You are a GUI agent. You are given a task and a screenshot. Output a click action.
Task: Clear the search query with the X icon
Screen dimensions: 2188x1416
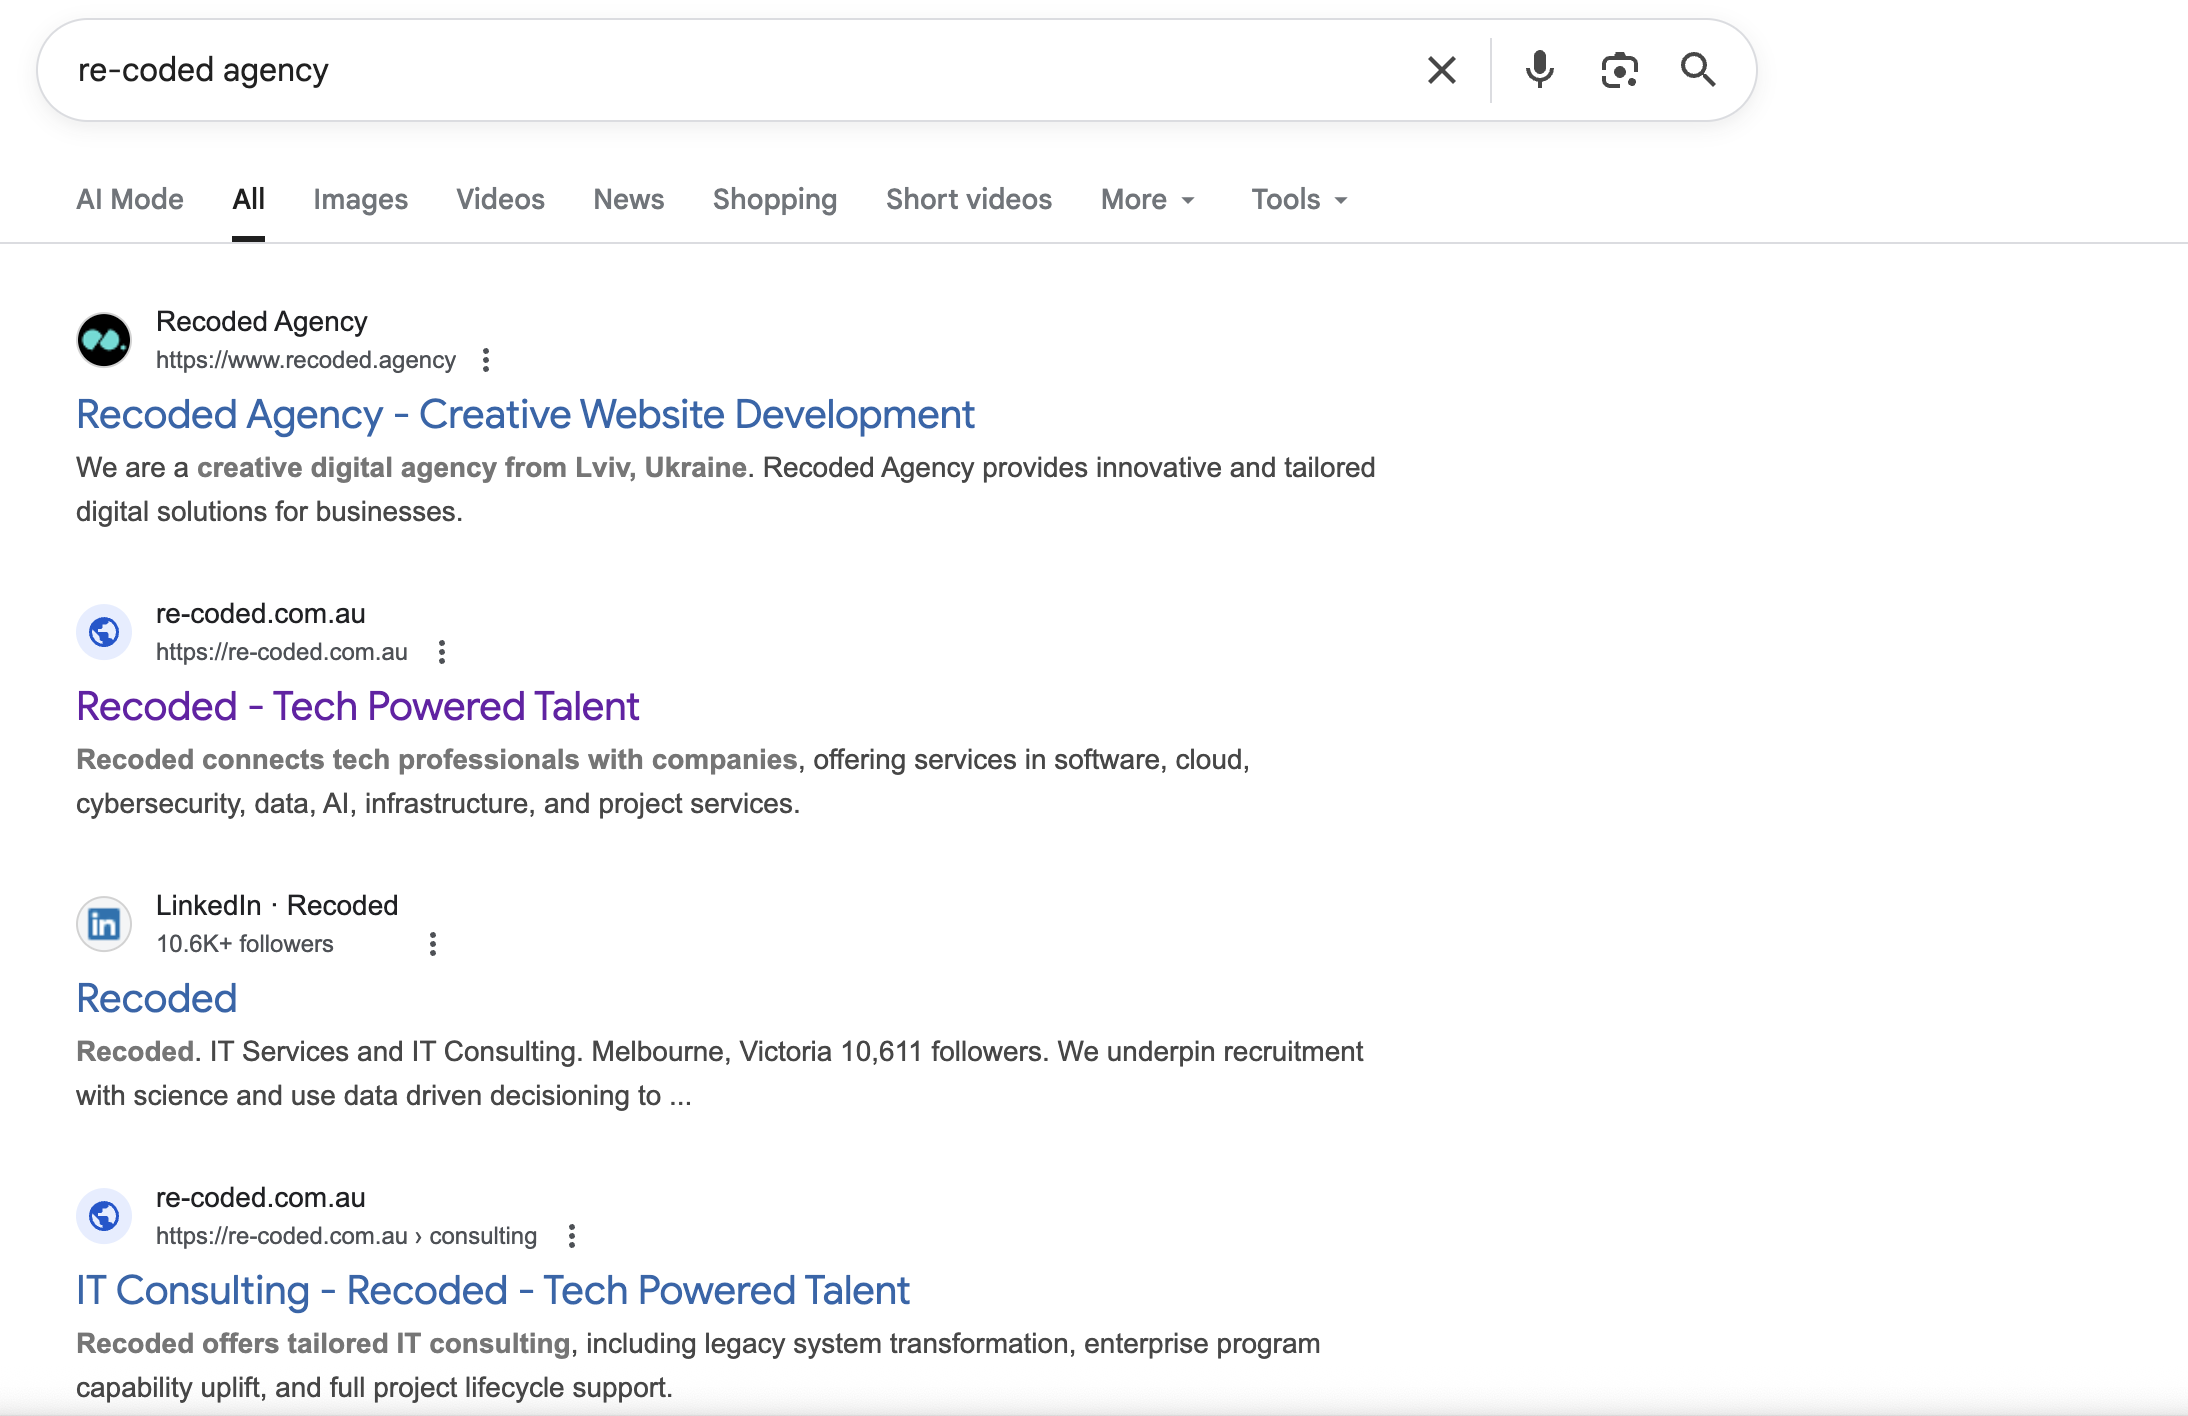1440,70
